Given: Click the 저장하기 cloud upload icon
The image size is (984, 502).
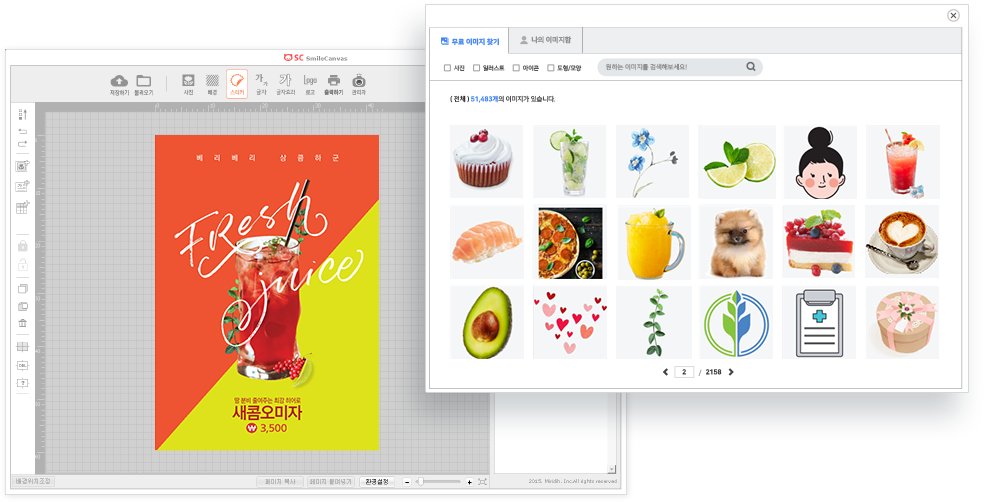Looking at the screenshot, I should tap(119, 81).
